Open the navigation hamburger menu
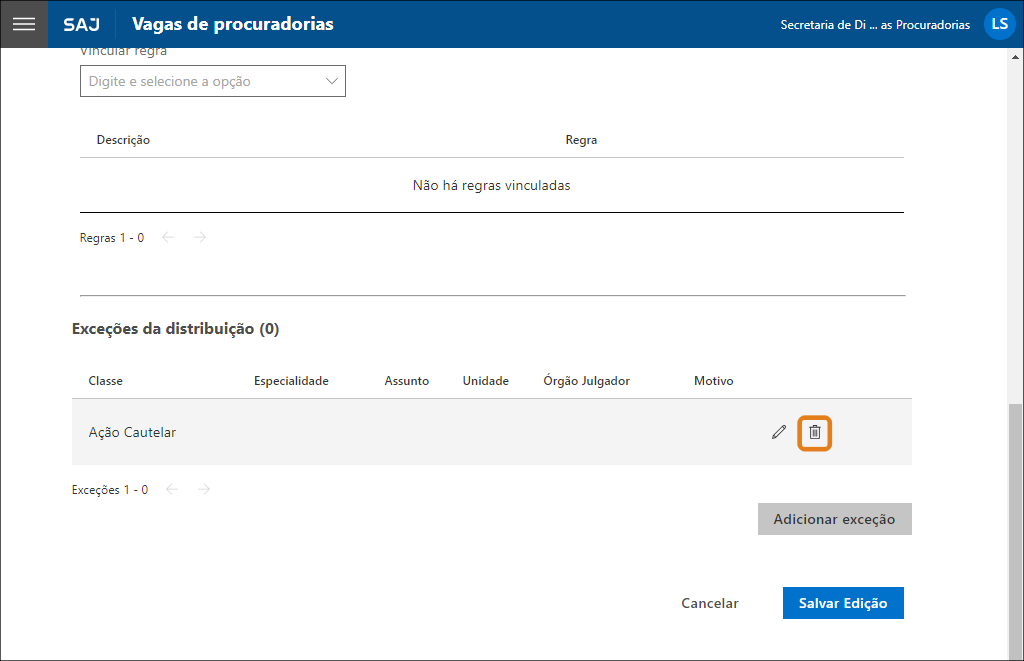This screenshot has height=661, width=1024. tap(24, 24)
